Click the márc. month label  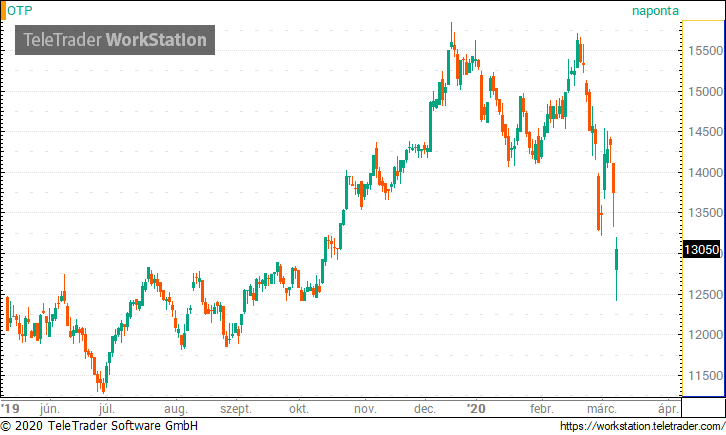click(602, 409)
